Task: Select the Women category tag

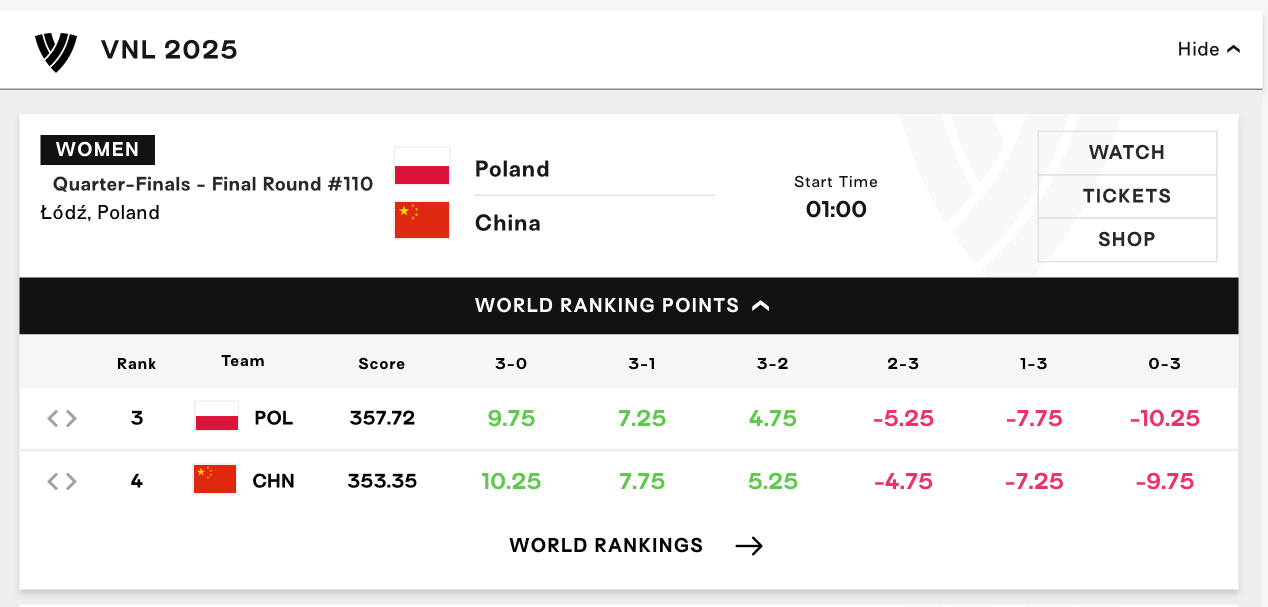Action: point(98,150)
